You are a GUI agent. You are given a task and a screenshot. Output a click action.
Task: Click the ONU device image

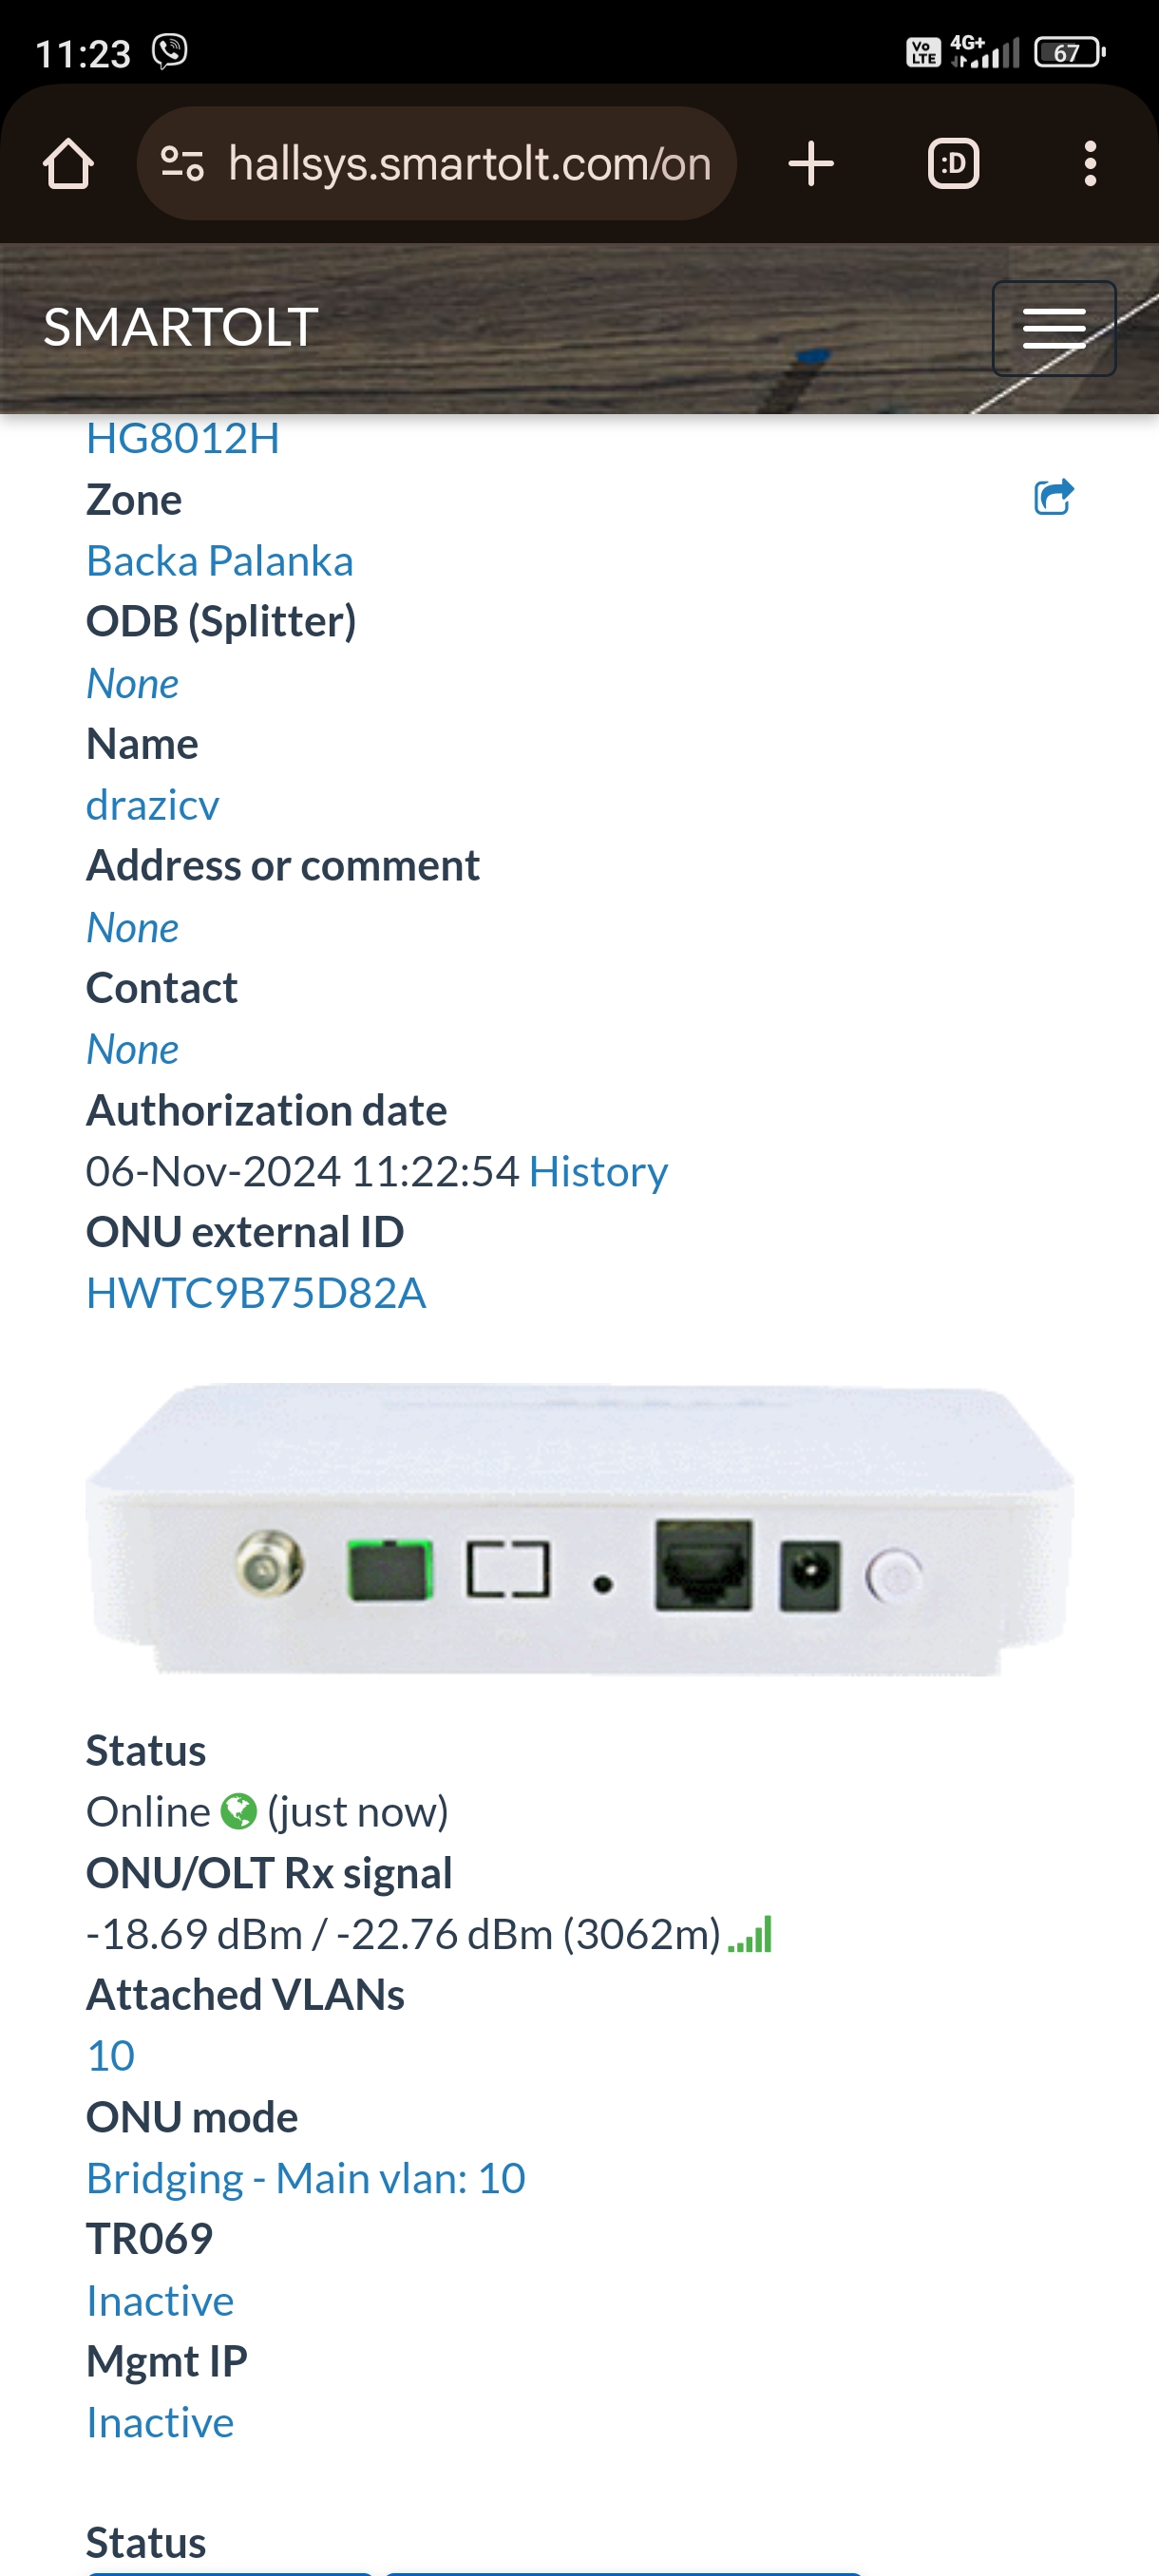pos(580,1530)
